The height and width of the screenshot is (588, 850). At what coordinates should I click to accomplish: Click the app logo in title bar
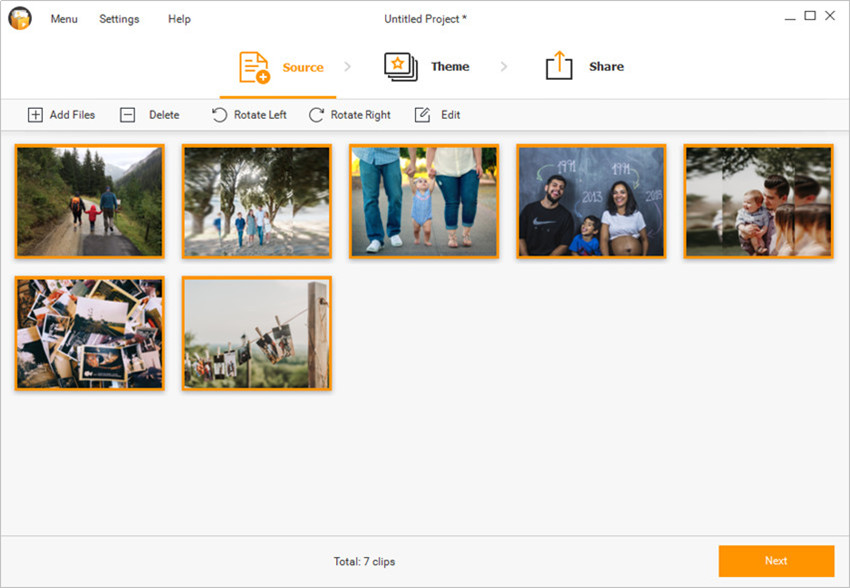[20, 18]
